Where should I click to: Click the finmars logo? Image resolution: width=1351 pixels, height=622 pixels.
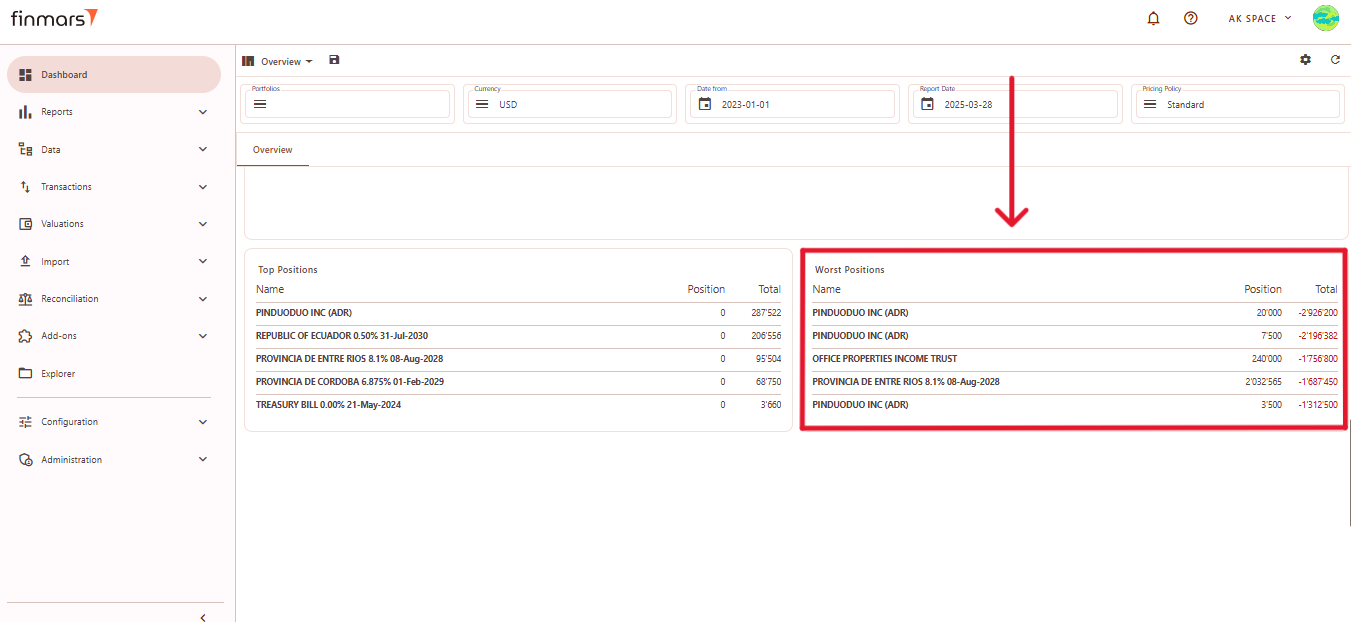pos(54,18)
